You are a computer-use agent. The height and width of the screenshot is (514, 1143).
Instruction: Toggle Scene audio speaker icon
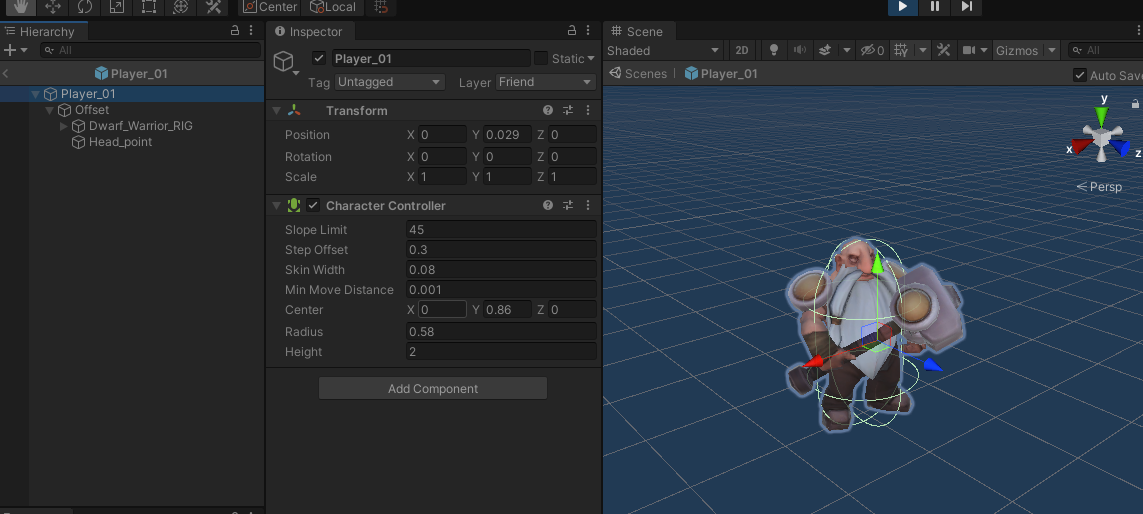coord(800,50)
